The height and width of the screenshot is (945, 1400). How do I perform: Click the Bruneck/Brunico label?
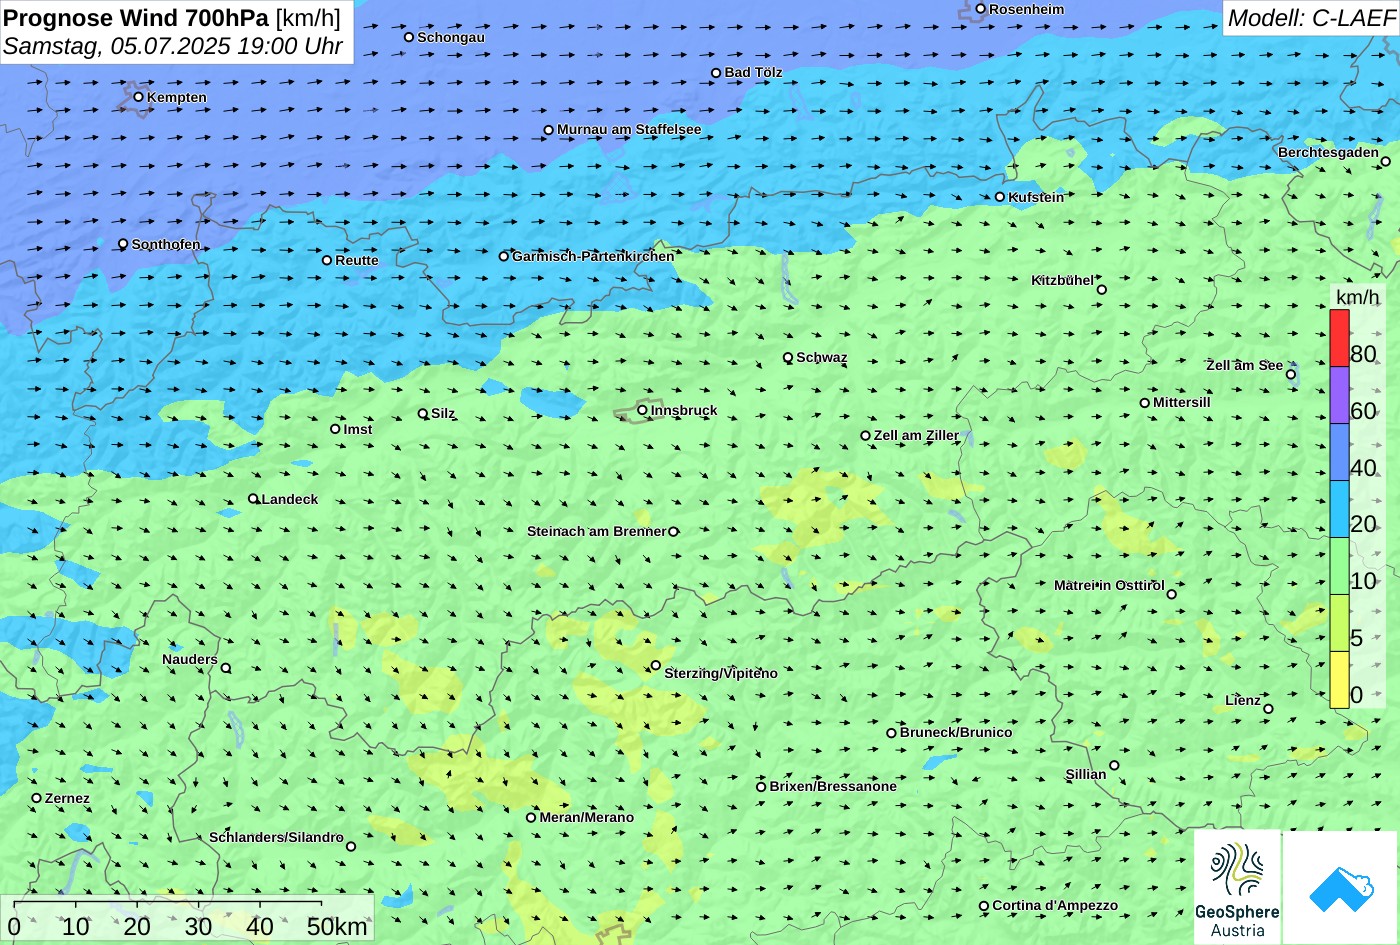(956, 732)
